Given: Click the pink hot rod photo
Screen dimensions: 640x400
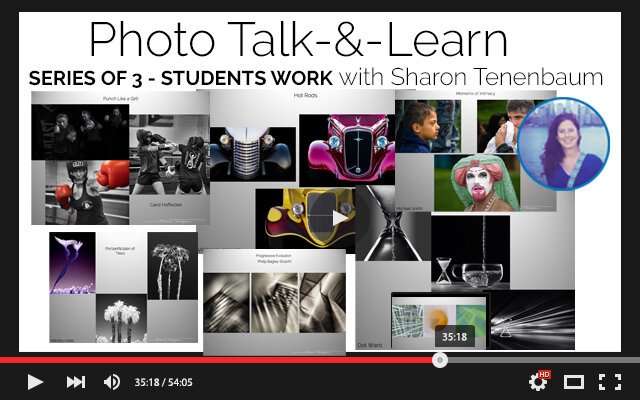Looking at the screenshot, I should point(347,150).
